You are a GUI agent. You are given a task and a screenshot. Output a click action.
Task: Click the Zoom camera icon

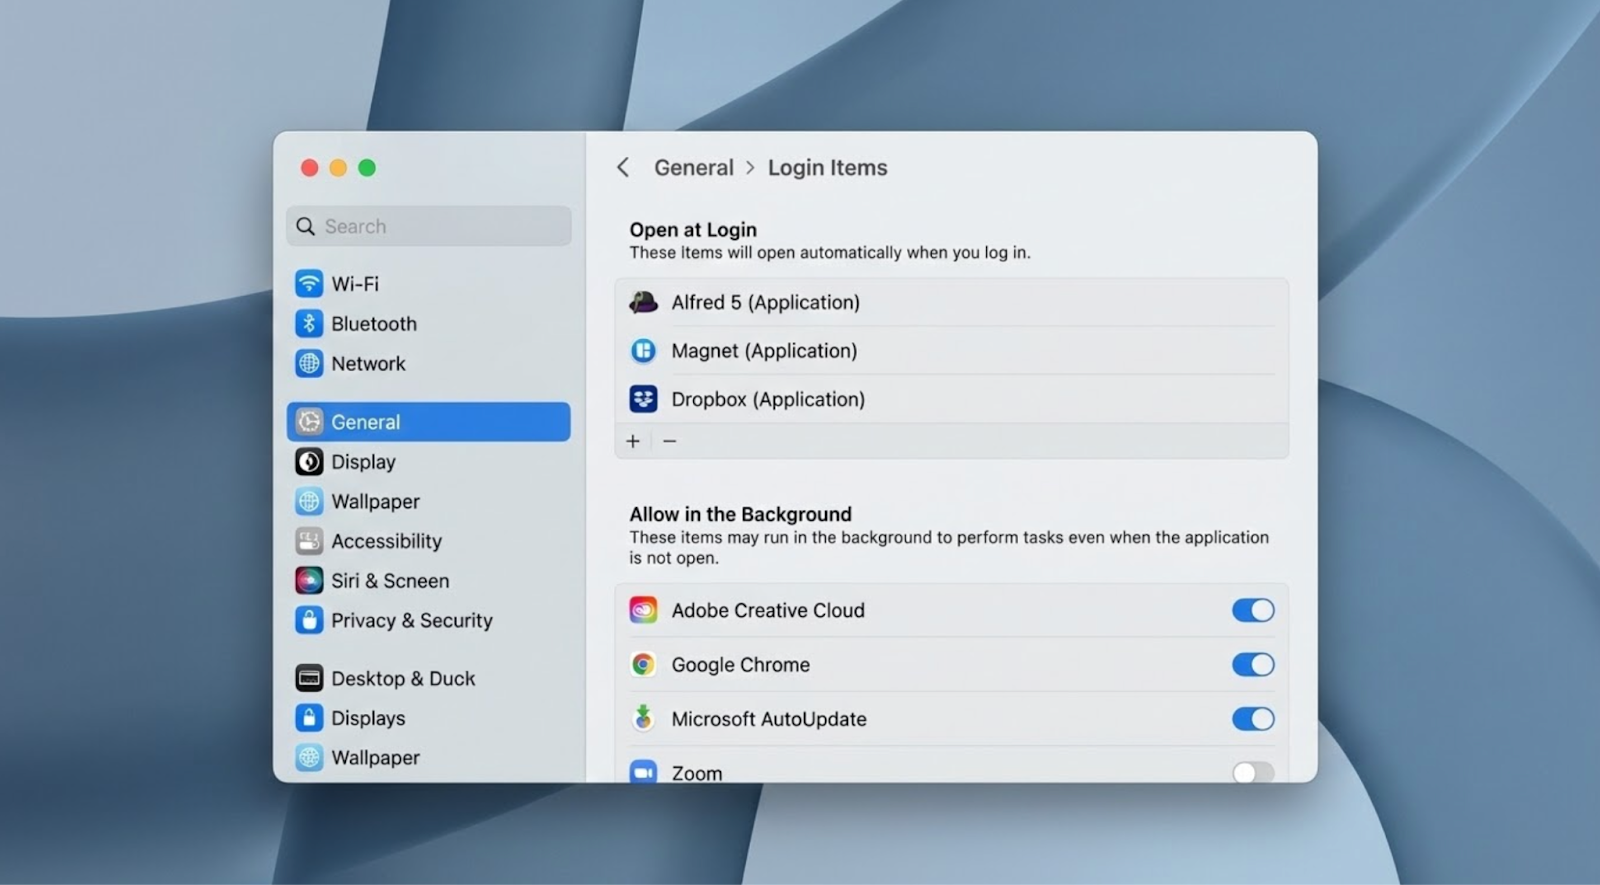643,772
